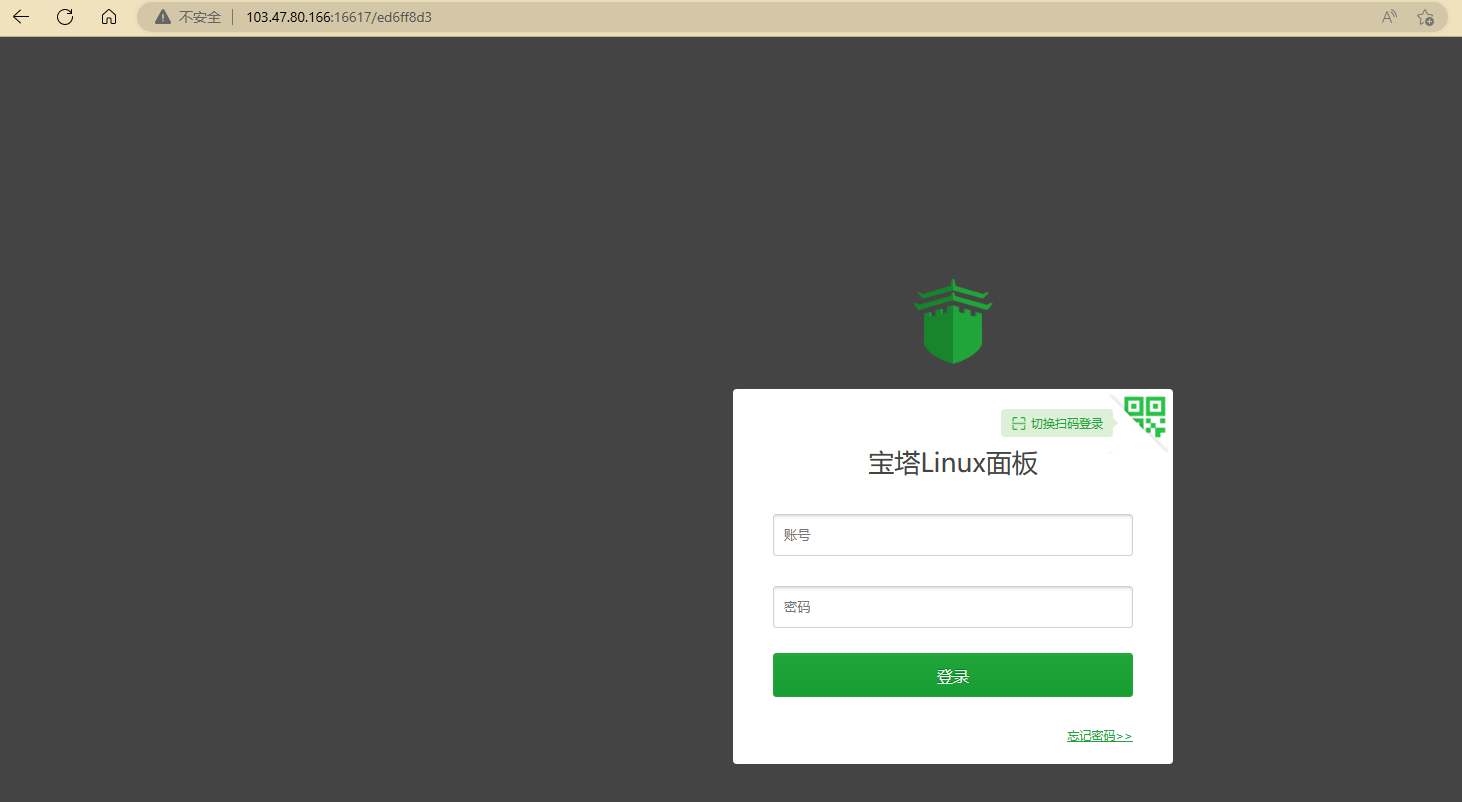The image size is (1462, 802).
Task: Click the 宝塔Linux面板 heading
Action: (x=953, y=464)
